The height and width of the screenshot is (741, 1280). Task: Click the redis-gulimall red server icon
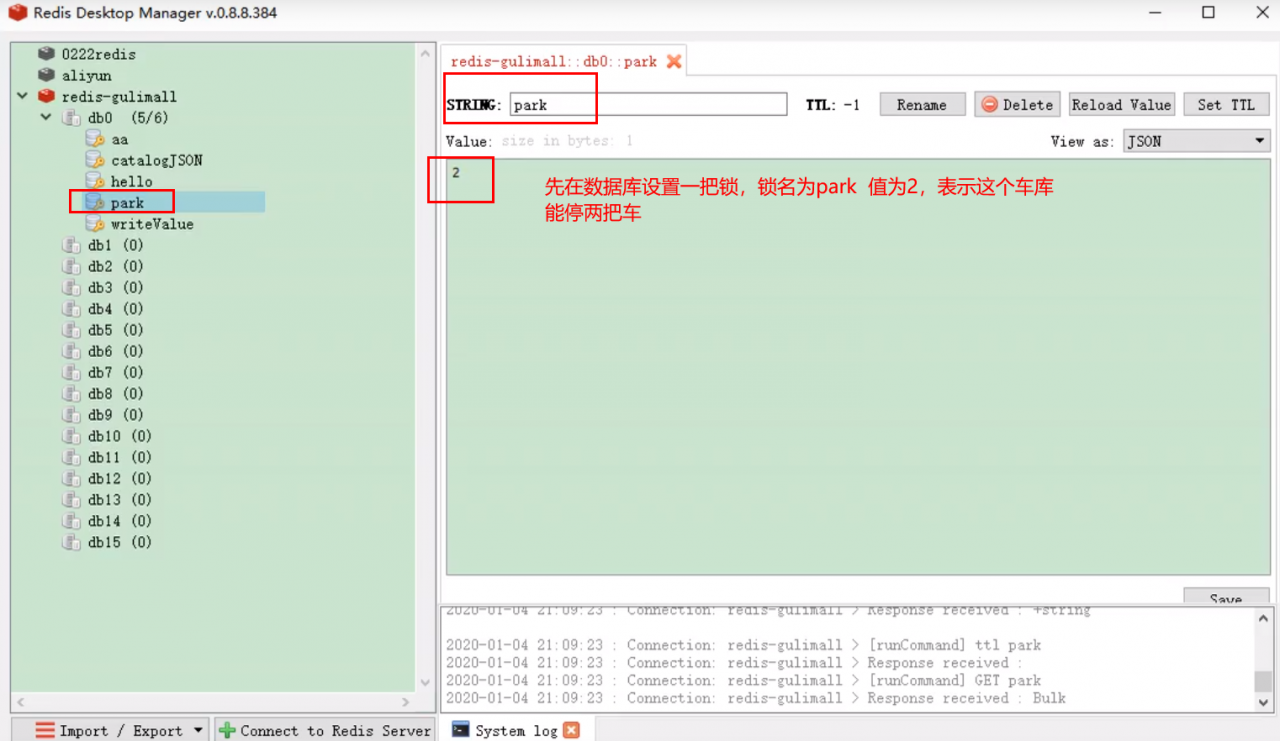[46, 97]
